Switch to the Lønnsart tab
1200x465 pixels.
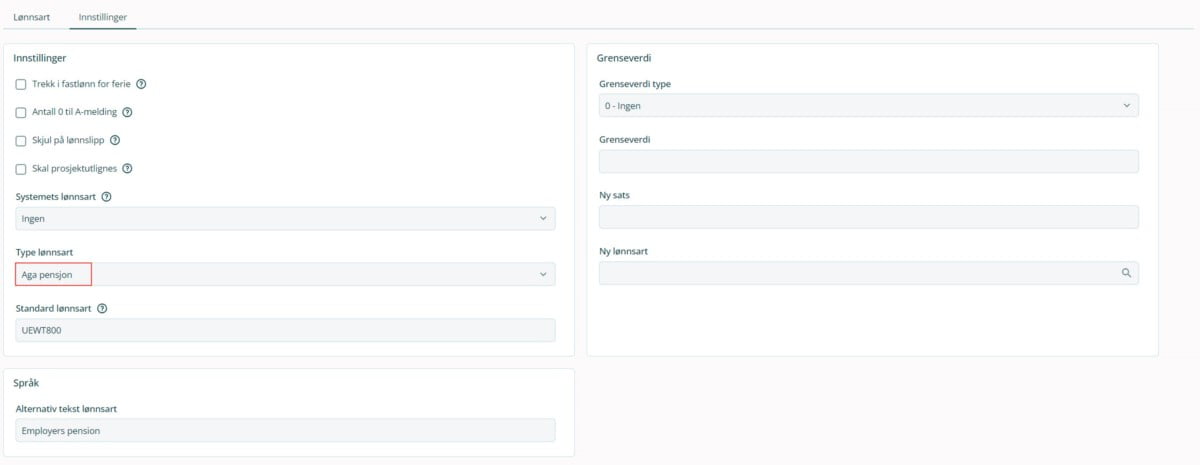(x=31, y=17)
